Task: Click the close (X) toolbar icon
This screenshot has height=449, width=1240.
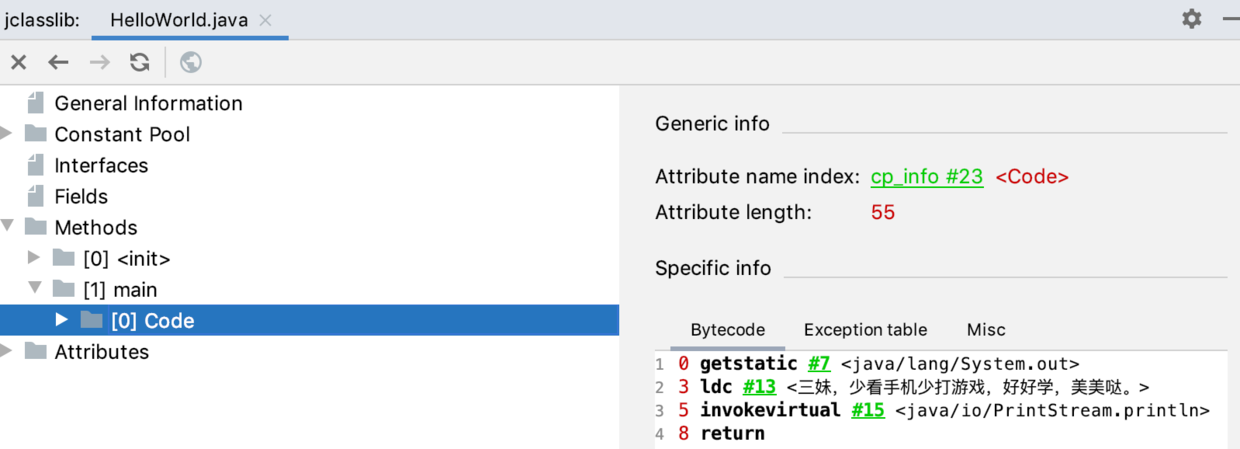Action: coord(18,62)
